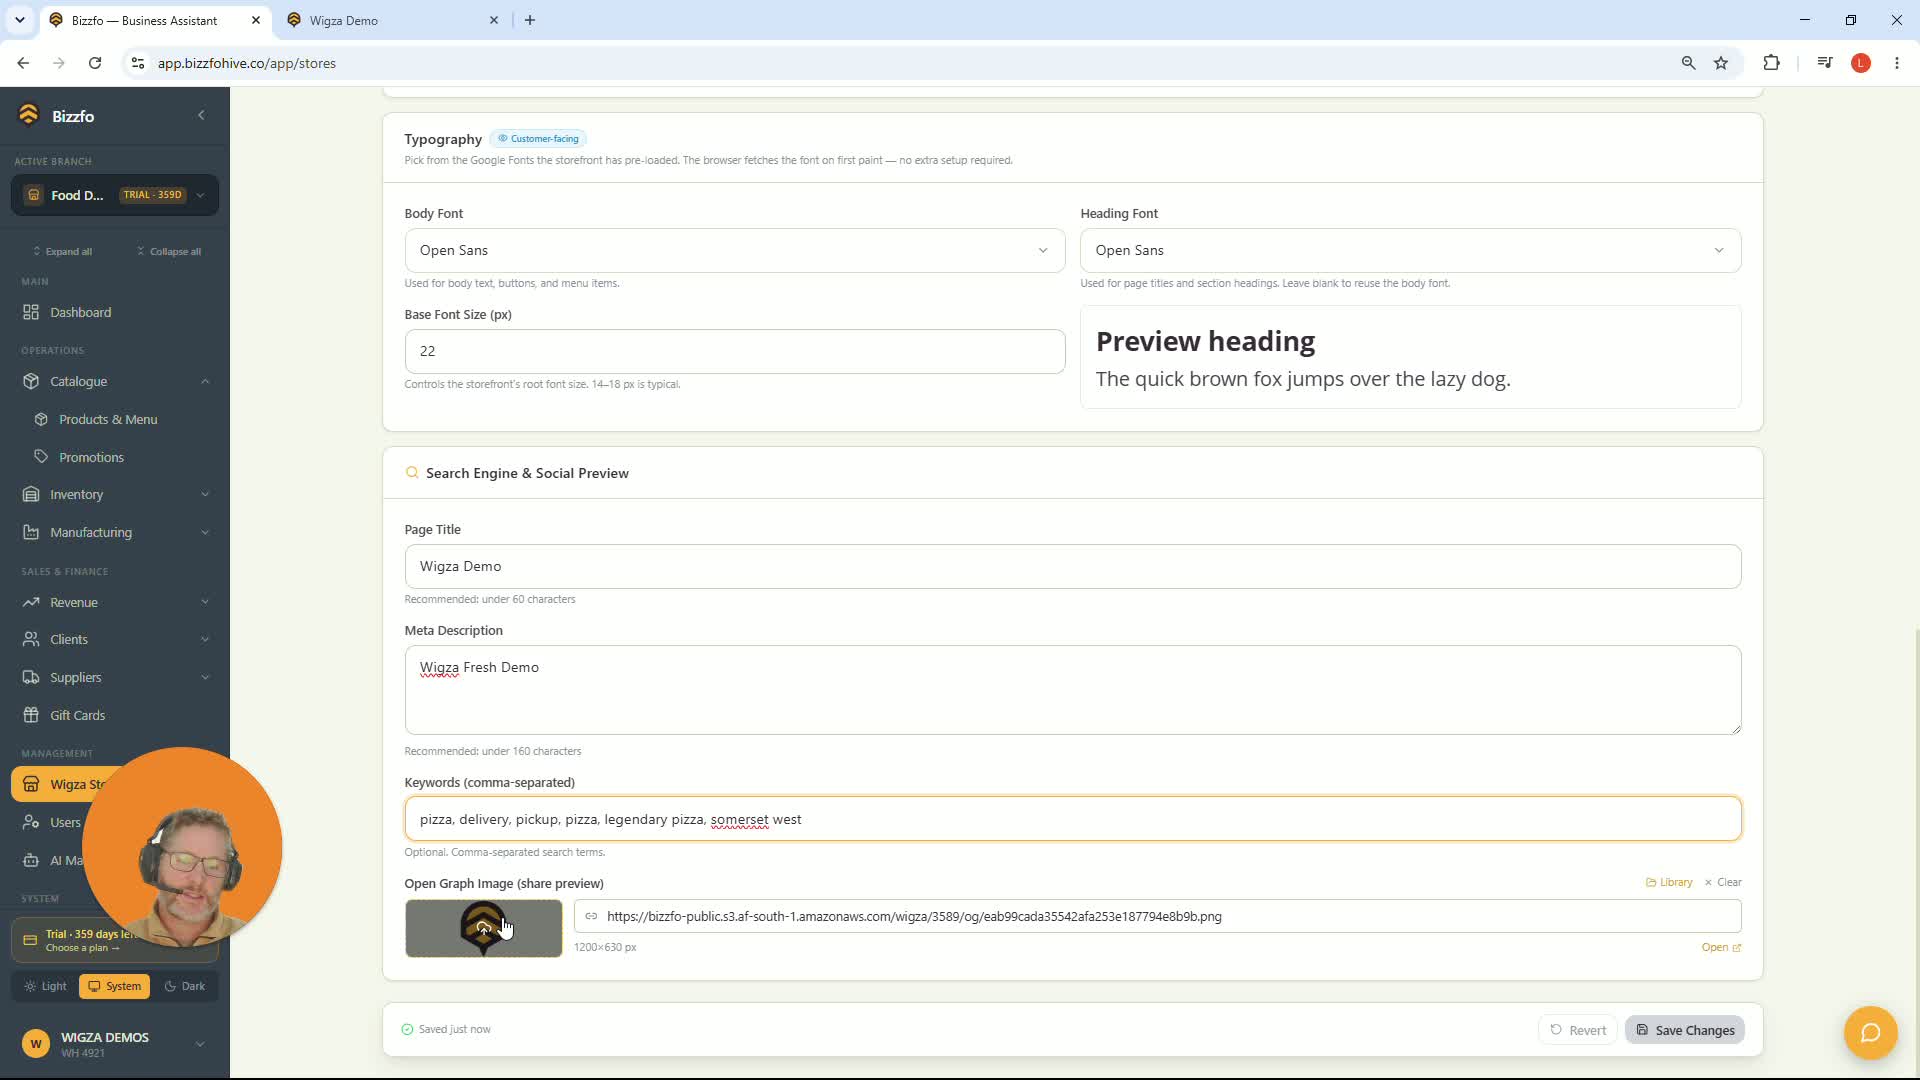Click the Base Font Size field
This screenshot has height=1080, width=1920.
(734, 351)
